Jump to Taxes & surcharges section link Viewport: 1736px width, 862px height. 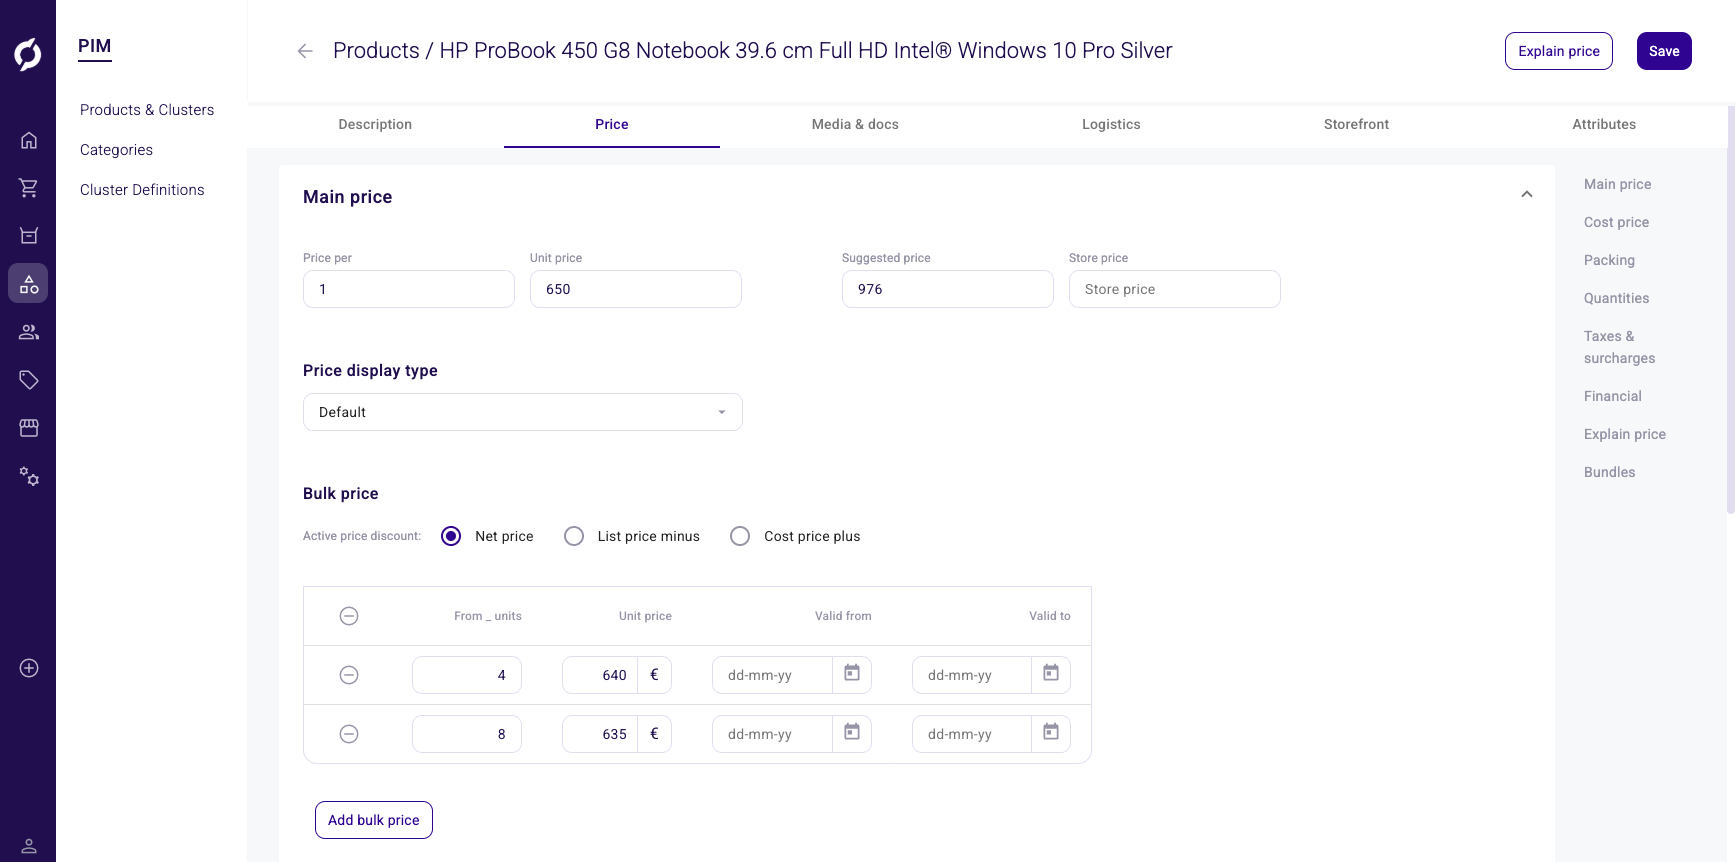coord(1619,347)
